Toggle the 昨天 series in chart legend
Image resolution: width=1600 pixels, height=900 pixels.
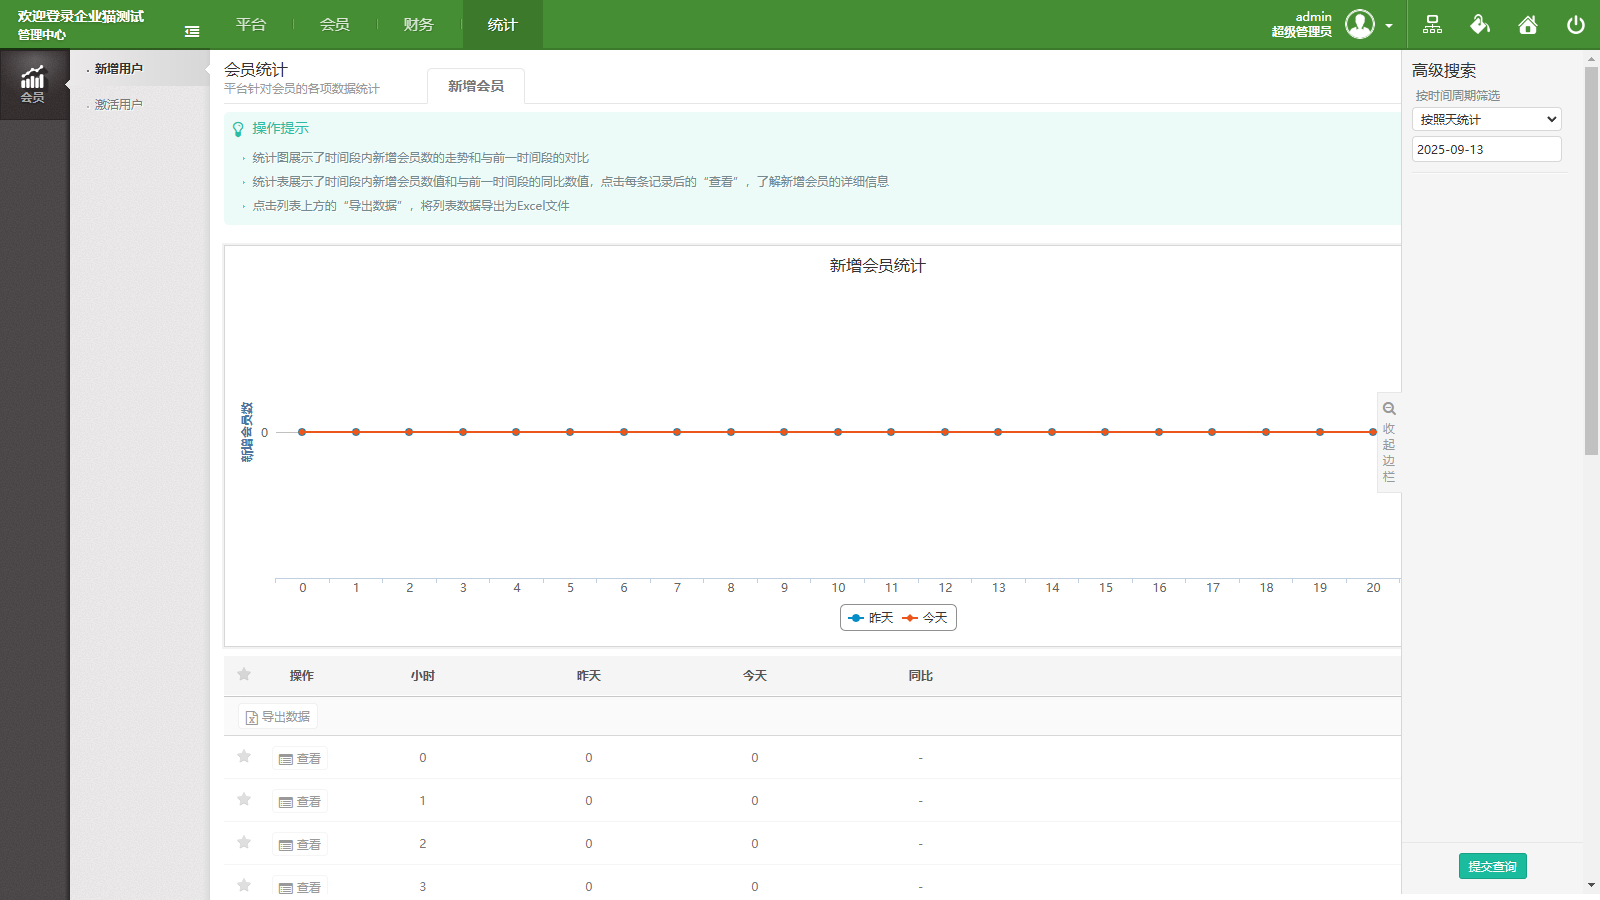(870, 618)
